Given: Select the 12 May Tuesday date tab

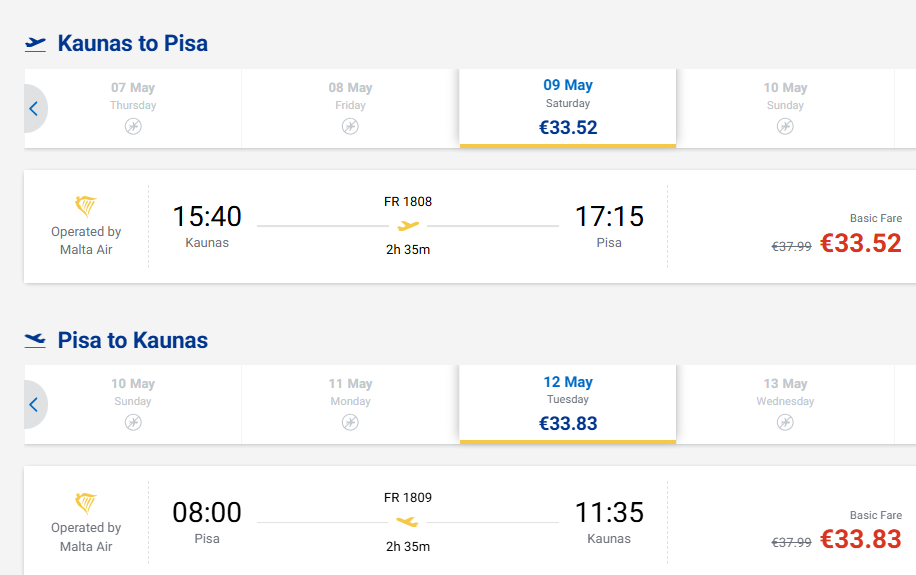Looking at the screenshot, I should tap(567, 403).
